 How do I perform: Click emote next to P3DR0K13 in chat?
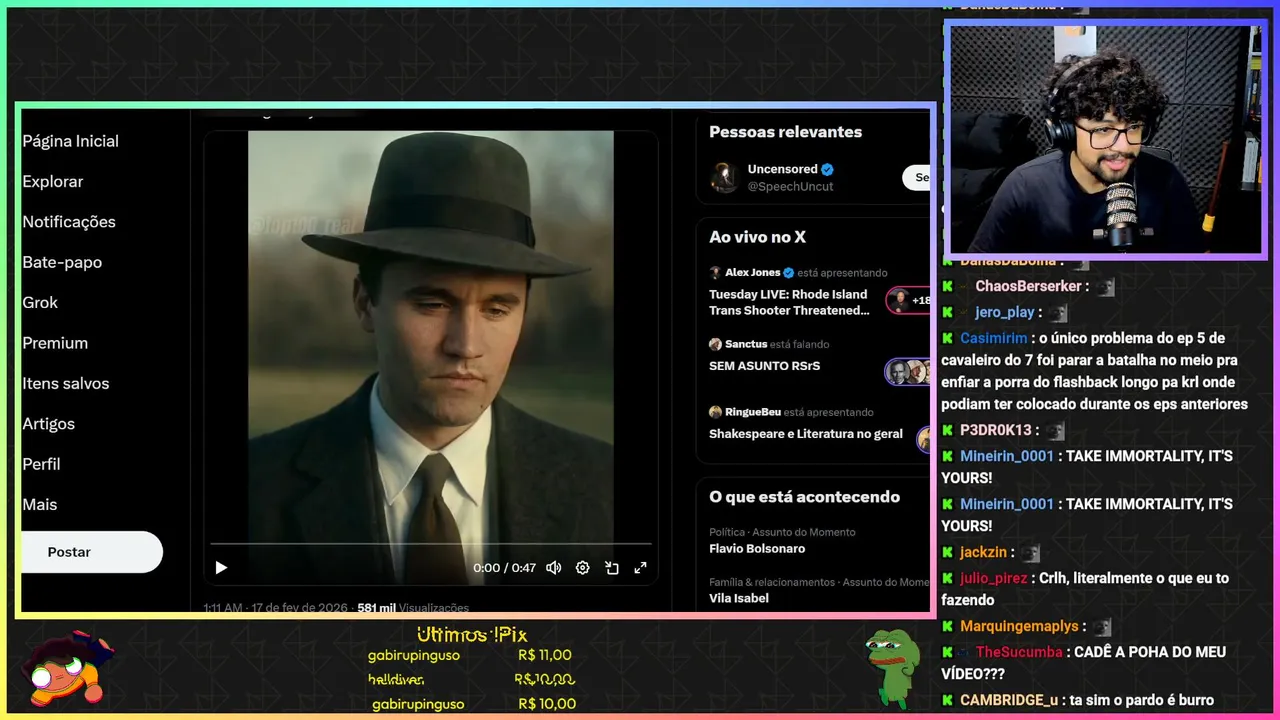click(x=1055, y=431)
